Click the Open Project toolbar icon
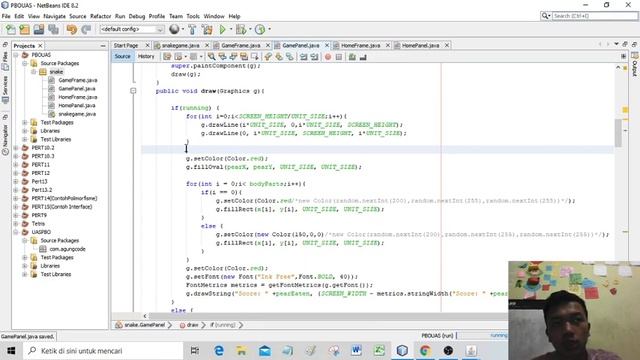The height and width of the screenshot is (360, 640). point(39,29)
